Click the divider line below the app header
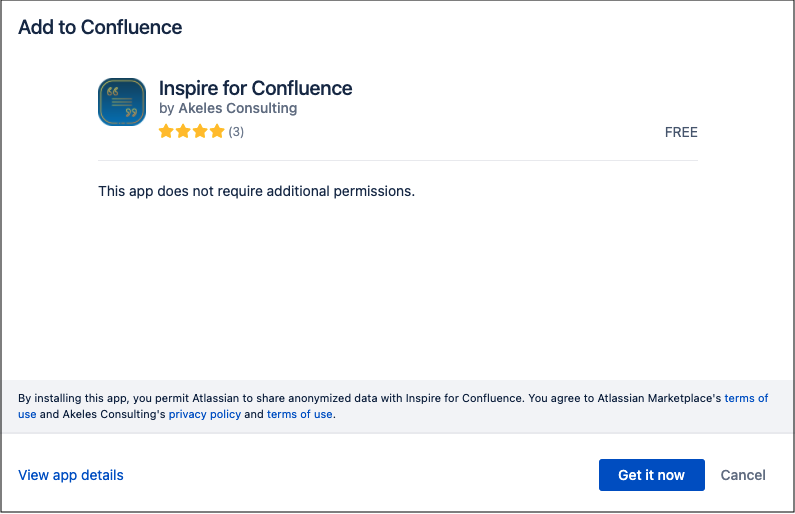The image size is (795, 514). click(x=397, y=160)
